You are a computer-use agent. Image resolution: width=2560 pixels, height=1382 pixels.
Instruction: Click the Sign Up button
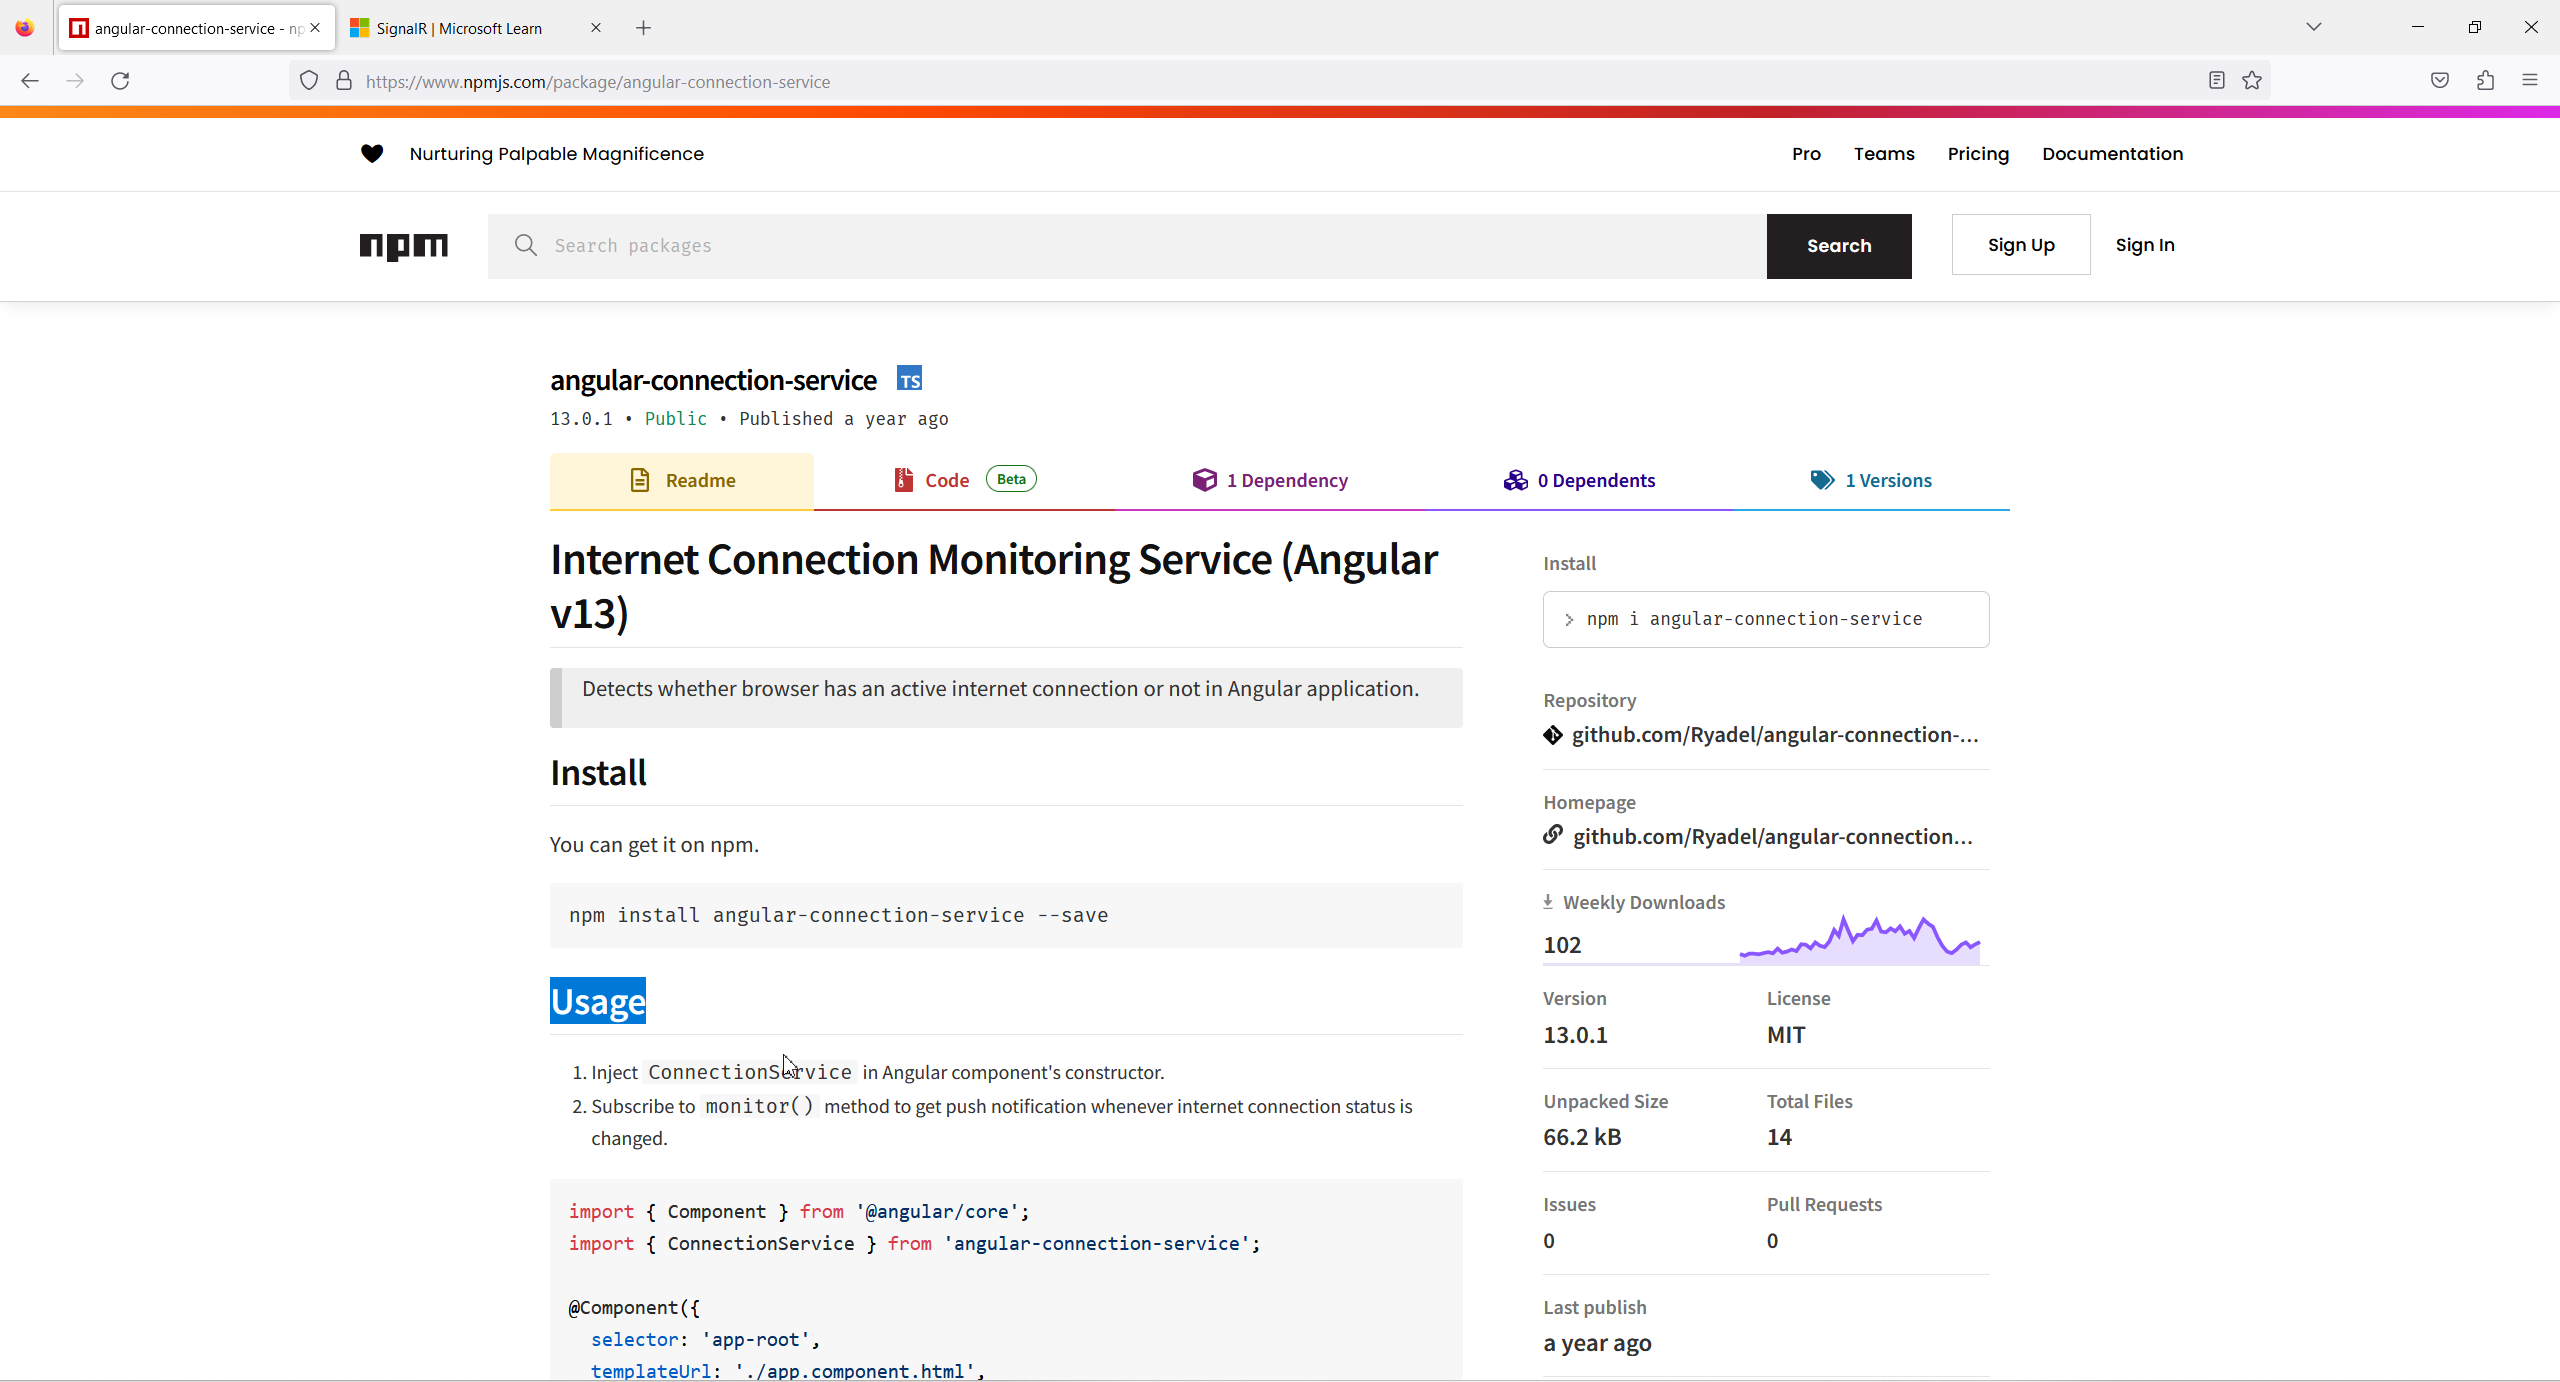click(2020, 245)
